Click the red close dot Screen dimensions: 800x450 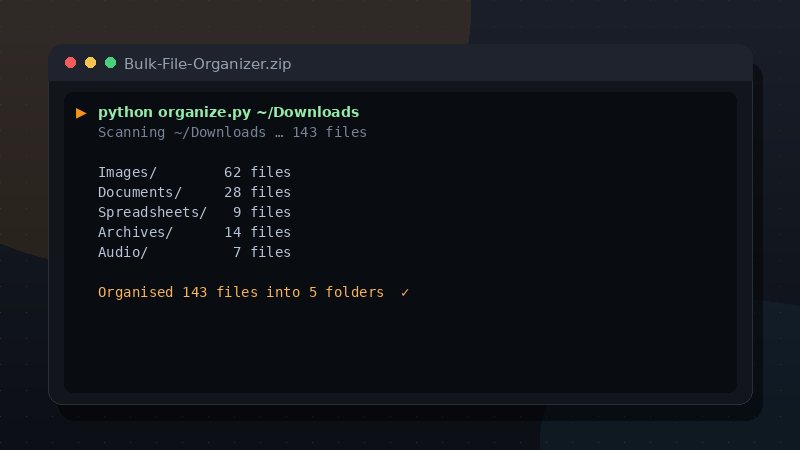pyautogui.click(x=70, y=63)
